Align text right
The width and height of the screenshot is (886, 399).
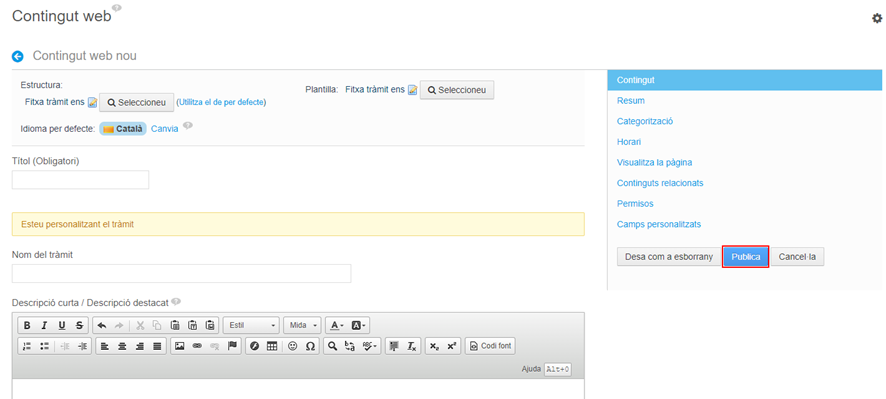point(140,346)
